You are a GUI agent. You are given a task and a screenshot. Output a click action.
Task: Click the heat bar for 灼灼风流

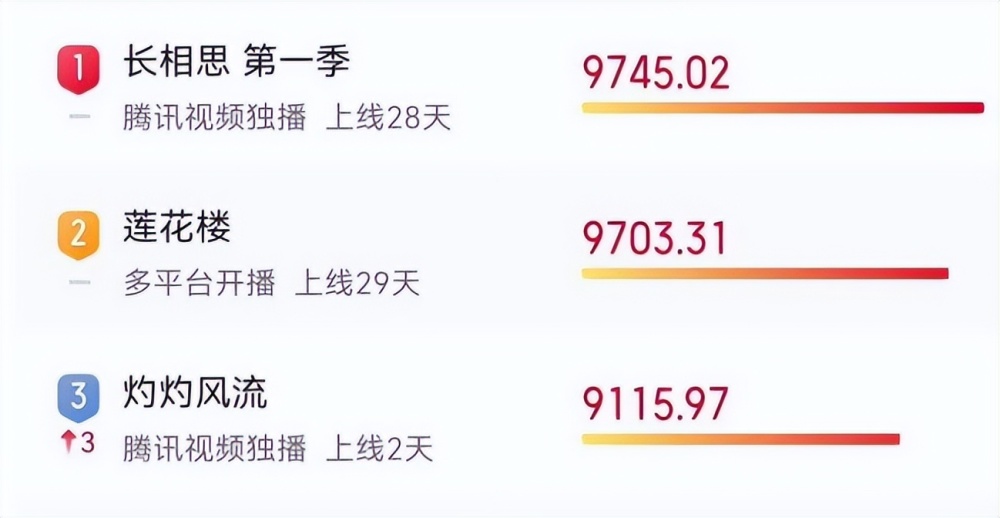pyautogui.click(x=740, y=439)
